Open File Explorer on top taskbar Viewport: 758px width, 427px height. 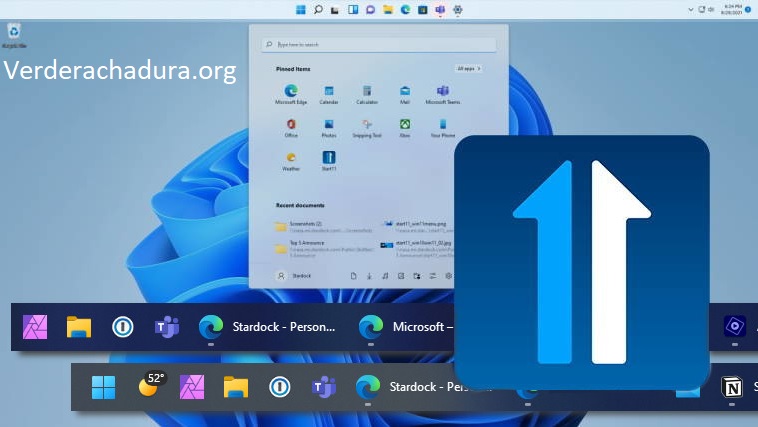pyautogui.click(x=388, y=10)
